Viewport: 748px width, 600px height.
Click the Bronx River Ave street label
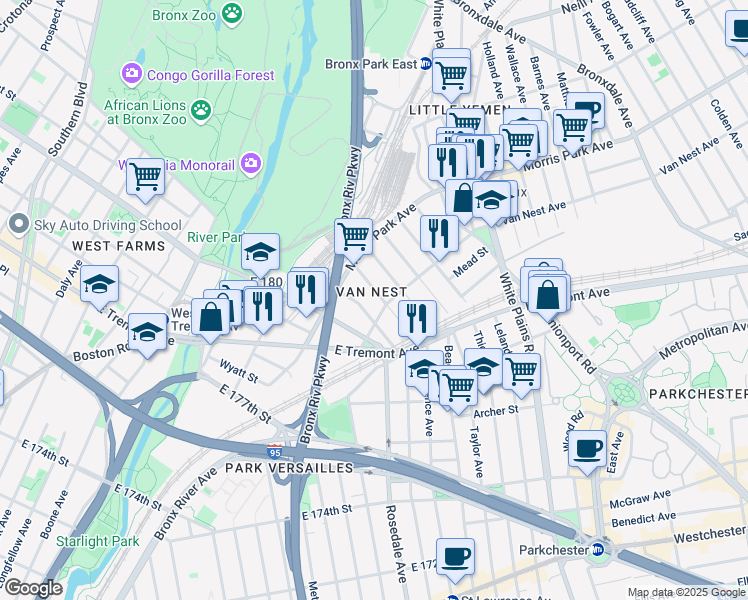click(185, 504)
